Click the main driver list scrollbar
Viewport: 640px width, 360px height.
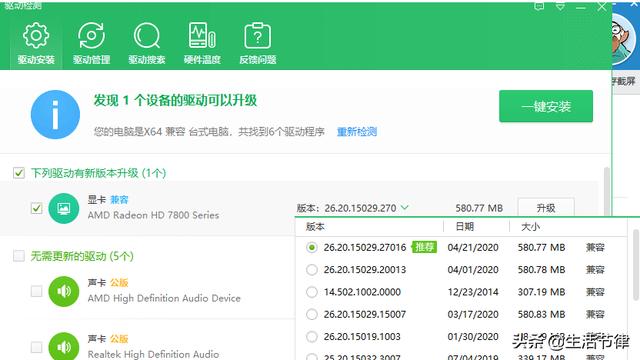coord(607,192)
